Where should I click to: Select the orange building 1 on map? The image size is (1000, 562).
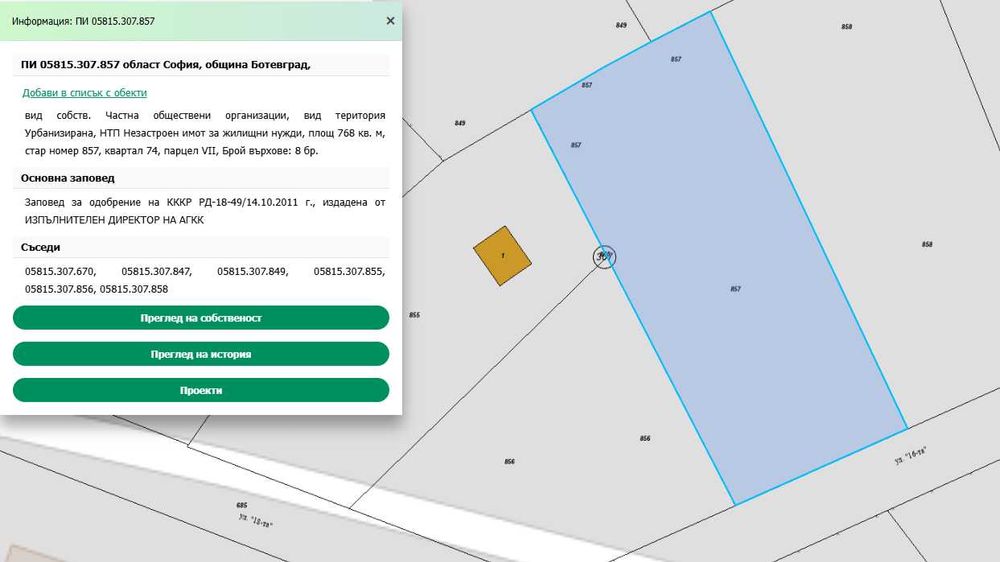coord(502,256)
